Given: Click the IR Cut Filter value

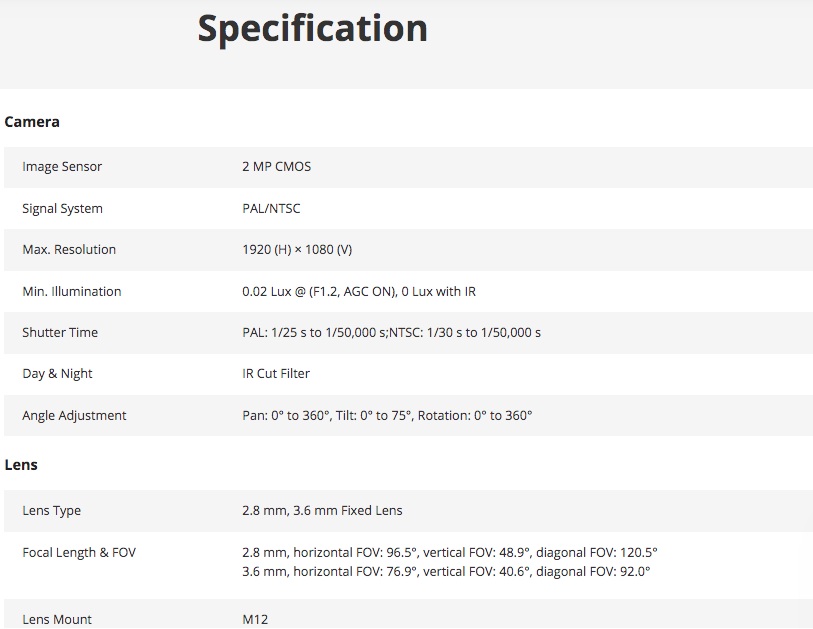Looking at the screenshot, I should 276,374.
